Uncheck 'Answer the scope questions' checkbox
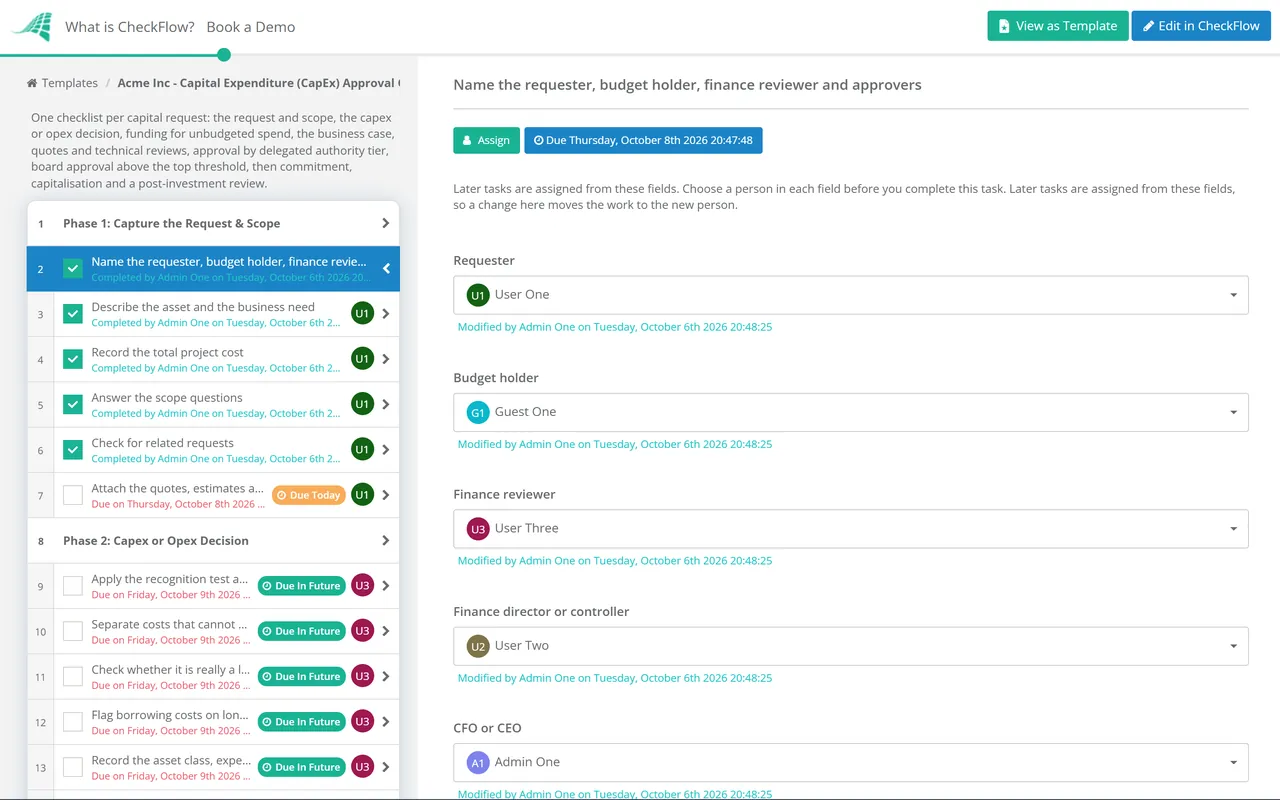 tap(73, 405)
